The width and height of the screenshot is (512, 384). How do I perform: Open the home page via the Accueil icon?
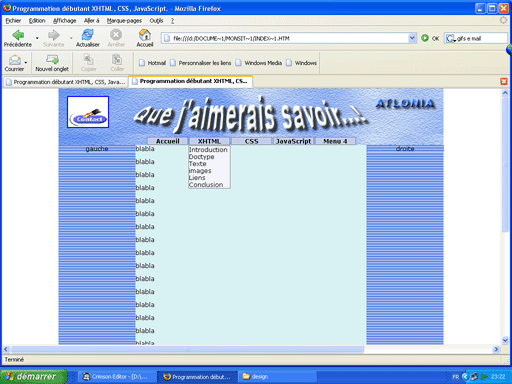point(145,35)
